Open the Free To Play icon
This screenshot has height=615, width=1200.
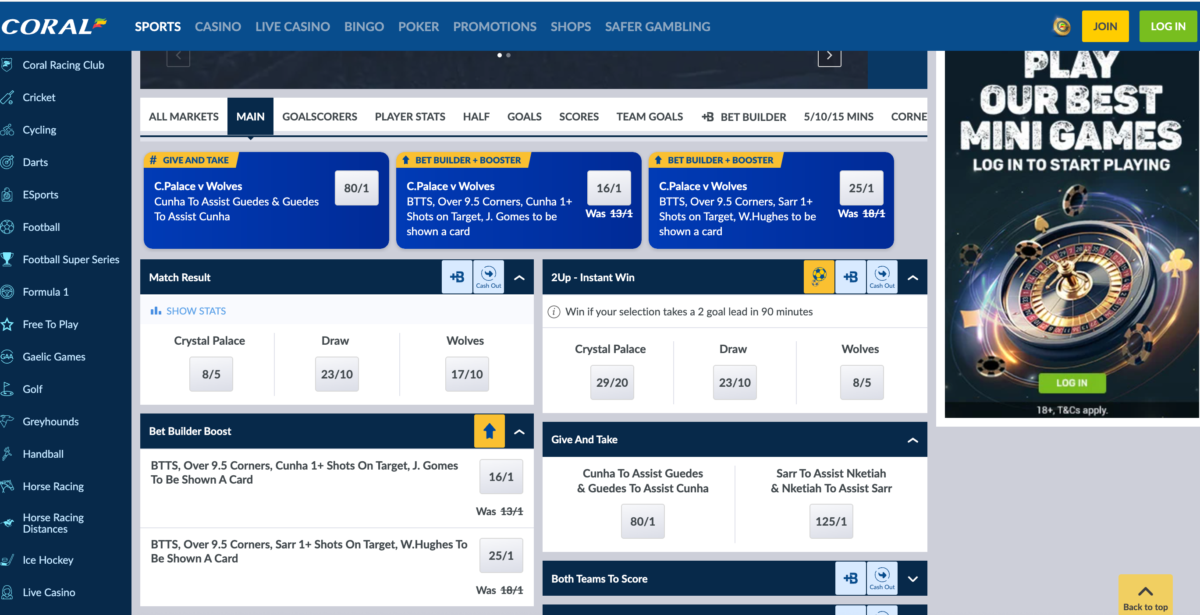click(8, 324)
